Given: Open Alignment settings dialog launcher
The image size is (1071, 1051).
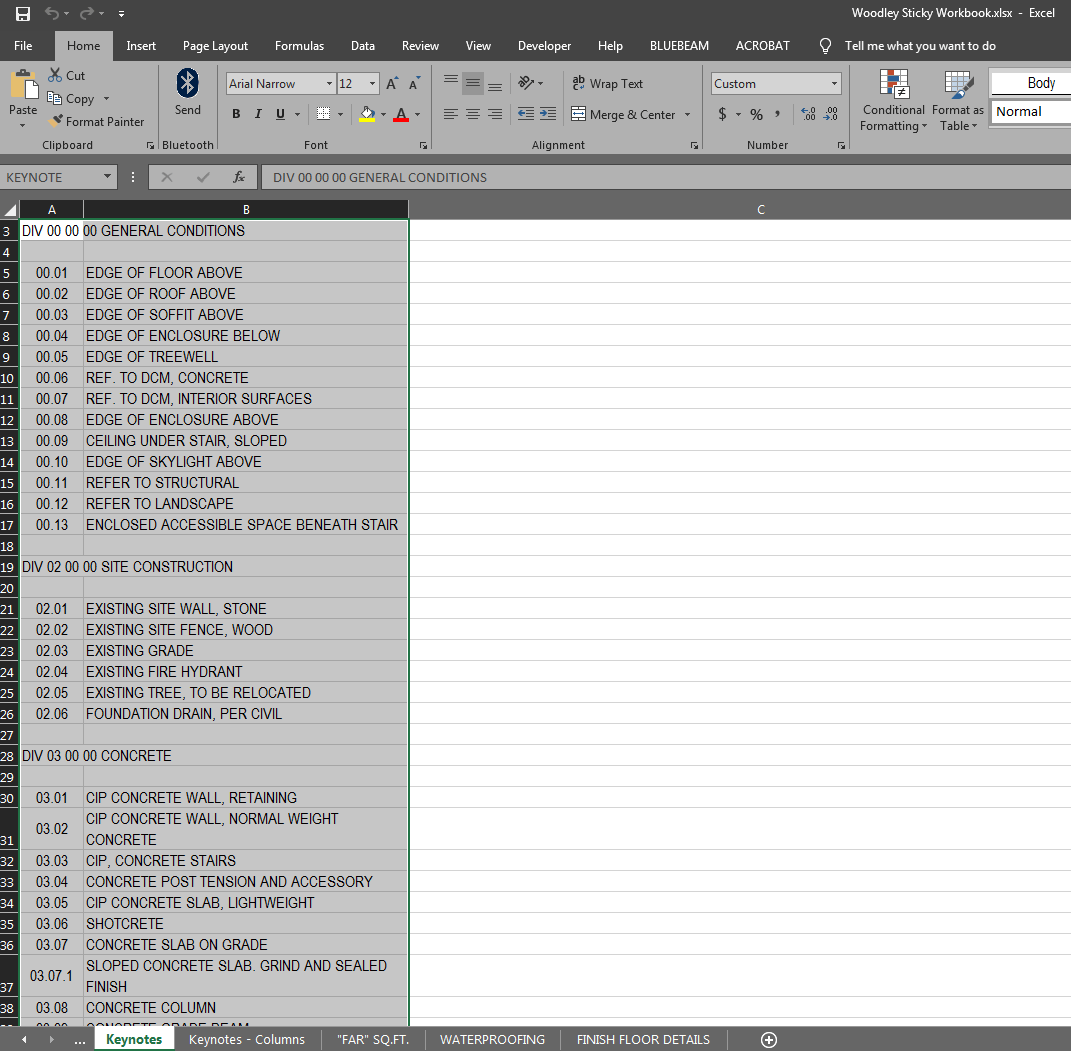Looking at the screenshot, I should [694, 145].
